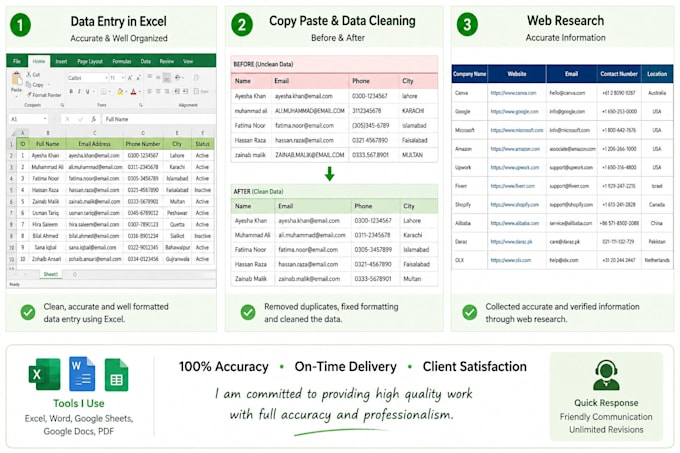
Task: Open the https://www.microsoft.com link
Action: (x=517, y=130)
